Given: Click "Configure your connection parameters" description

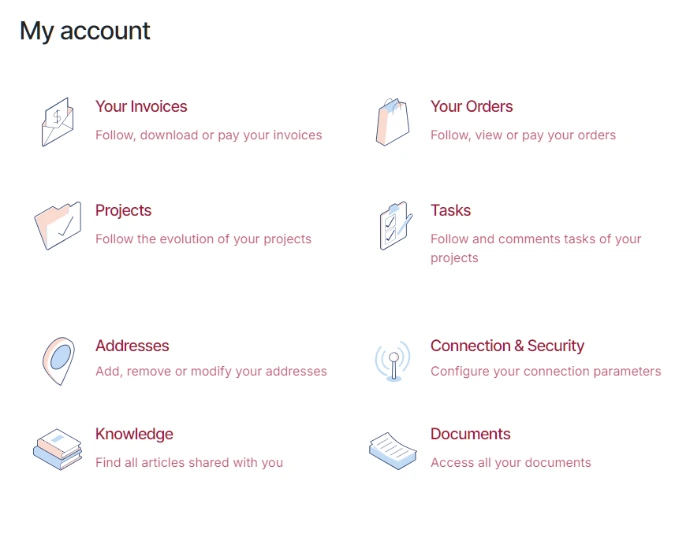Looking at the screenshot, I should click(545, 371).
